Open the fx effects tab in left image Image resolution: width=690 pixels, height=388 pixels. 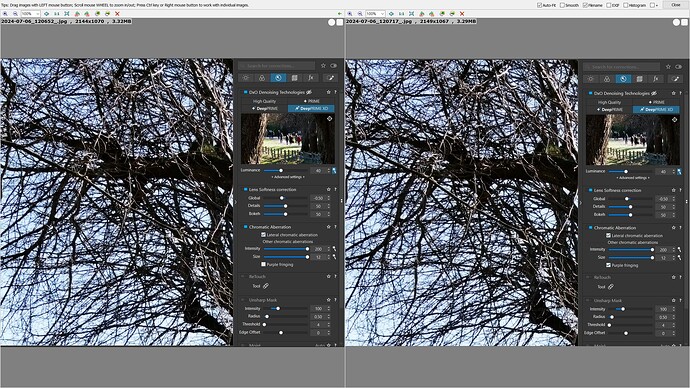click(311, 78)
